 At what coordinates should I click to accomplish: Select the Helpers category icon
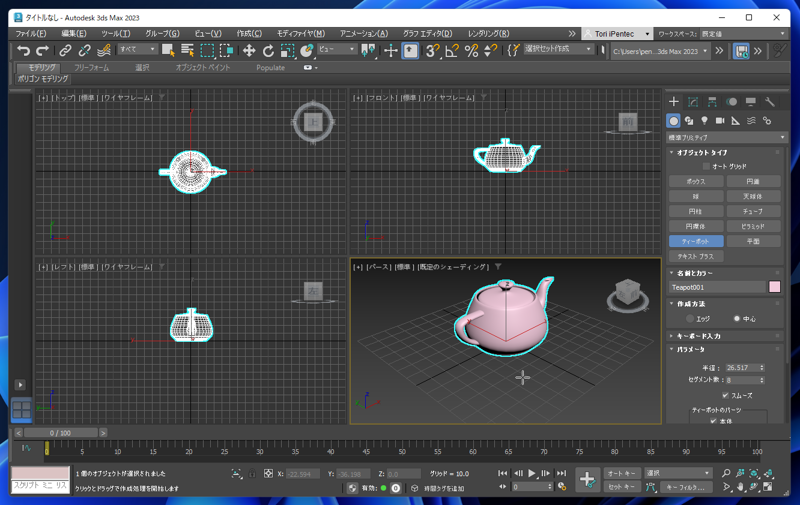point(735,120)
